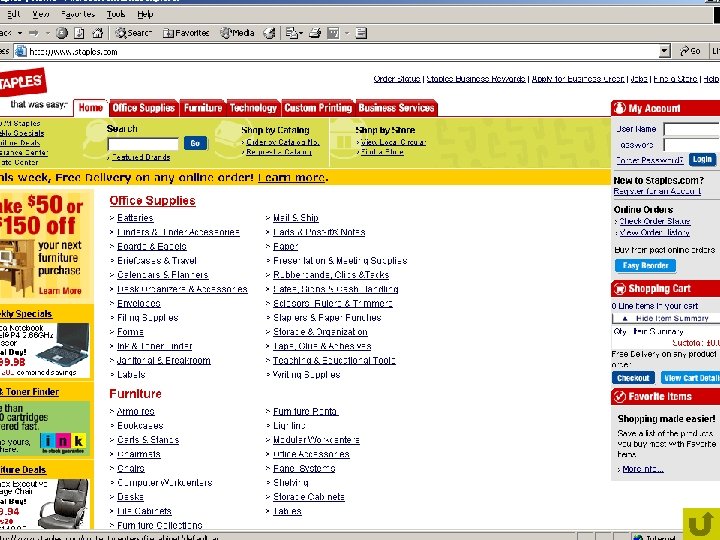Click the Learn more free delivery link
Image resolution: width=720 pixels, height=540 pixels.
(x=293, y=178)
